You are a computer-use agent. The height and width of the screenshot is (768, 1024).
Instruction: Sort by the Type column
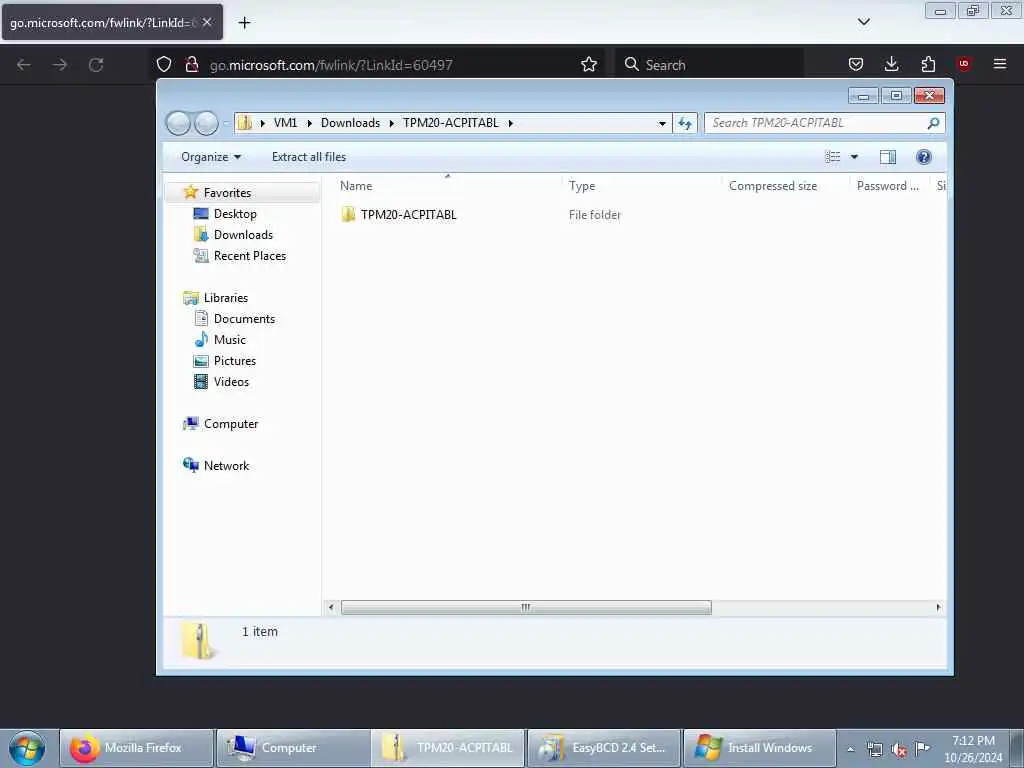582,186
